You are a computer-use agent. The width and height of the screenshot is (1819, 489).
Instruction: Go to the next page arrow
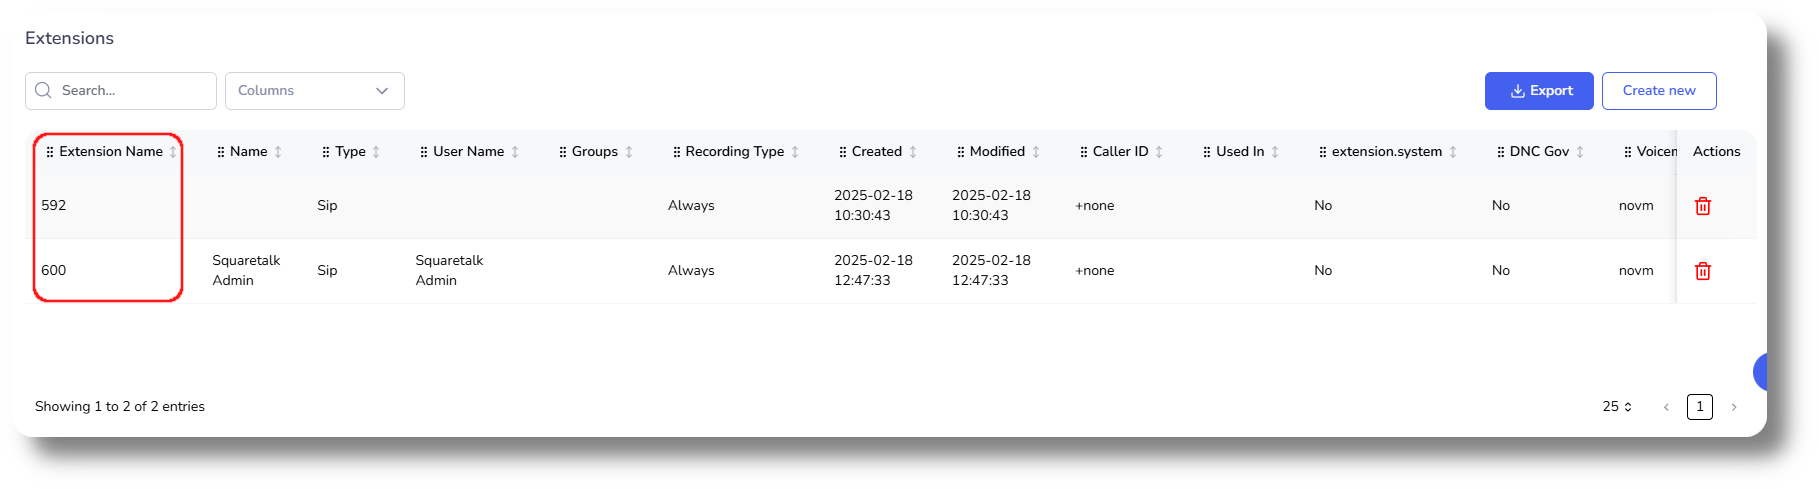click(x=1734, y=407)
